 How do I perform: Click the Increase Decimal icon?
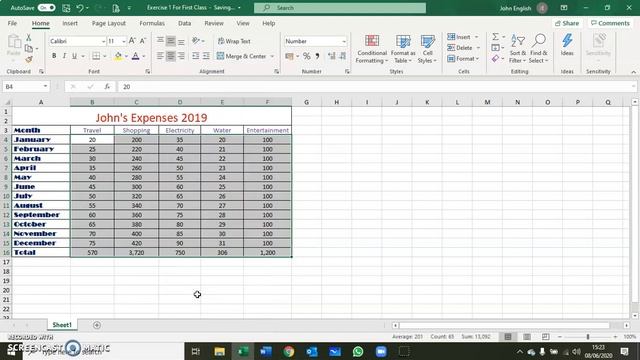[331, 56]
